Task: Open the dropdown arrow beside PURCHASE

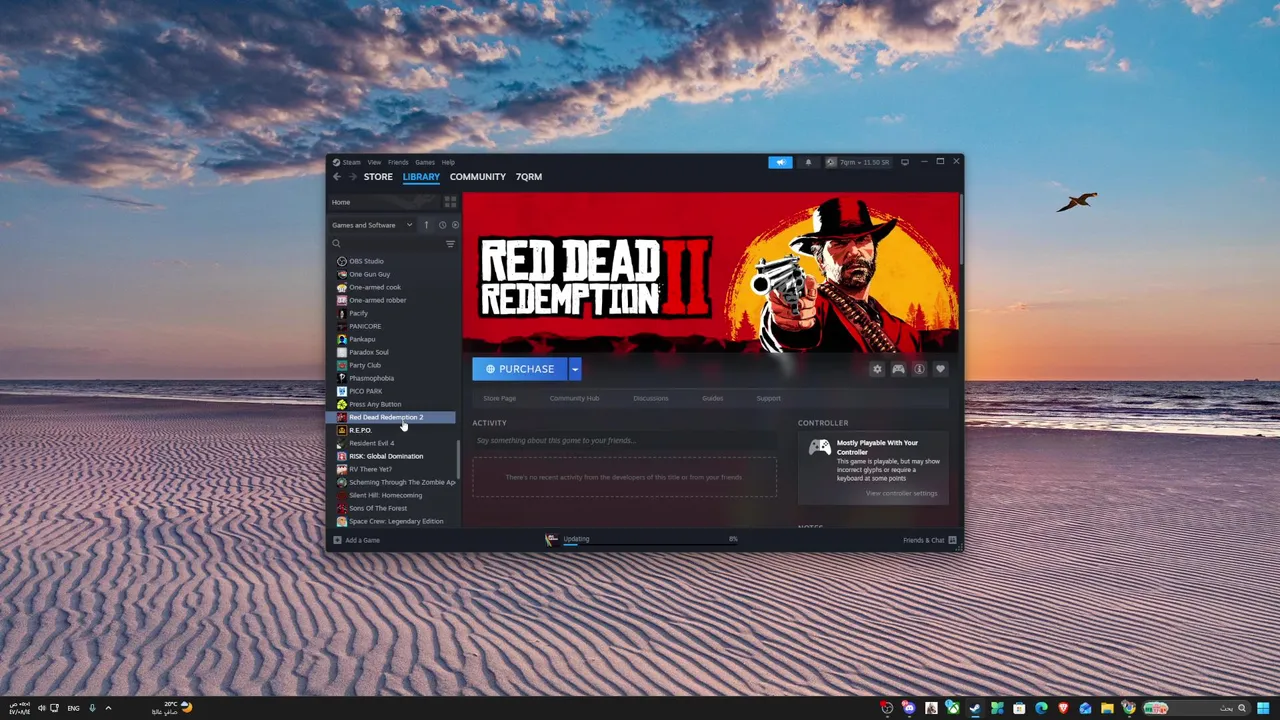Action: pyautogui.click(x=574, y=369)
